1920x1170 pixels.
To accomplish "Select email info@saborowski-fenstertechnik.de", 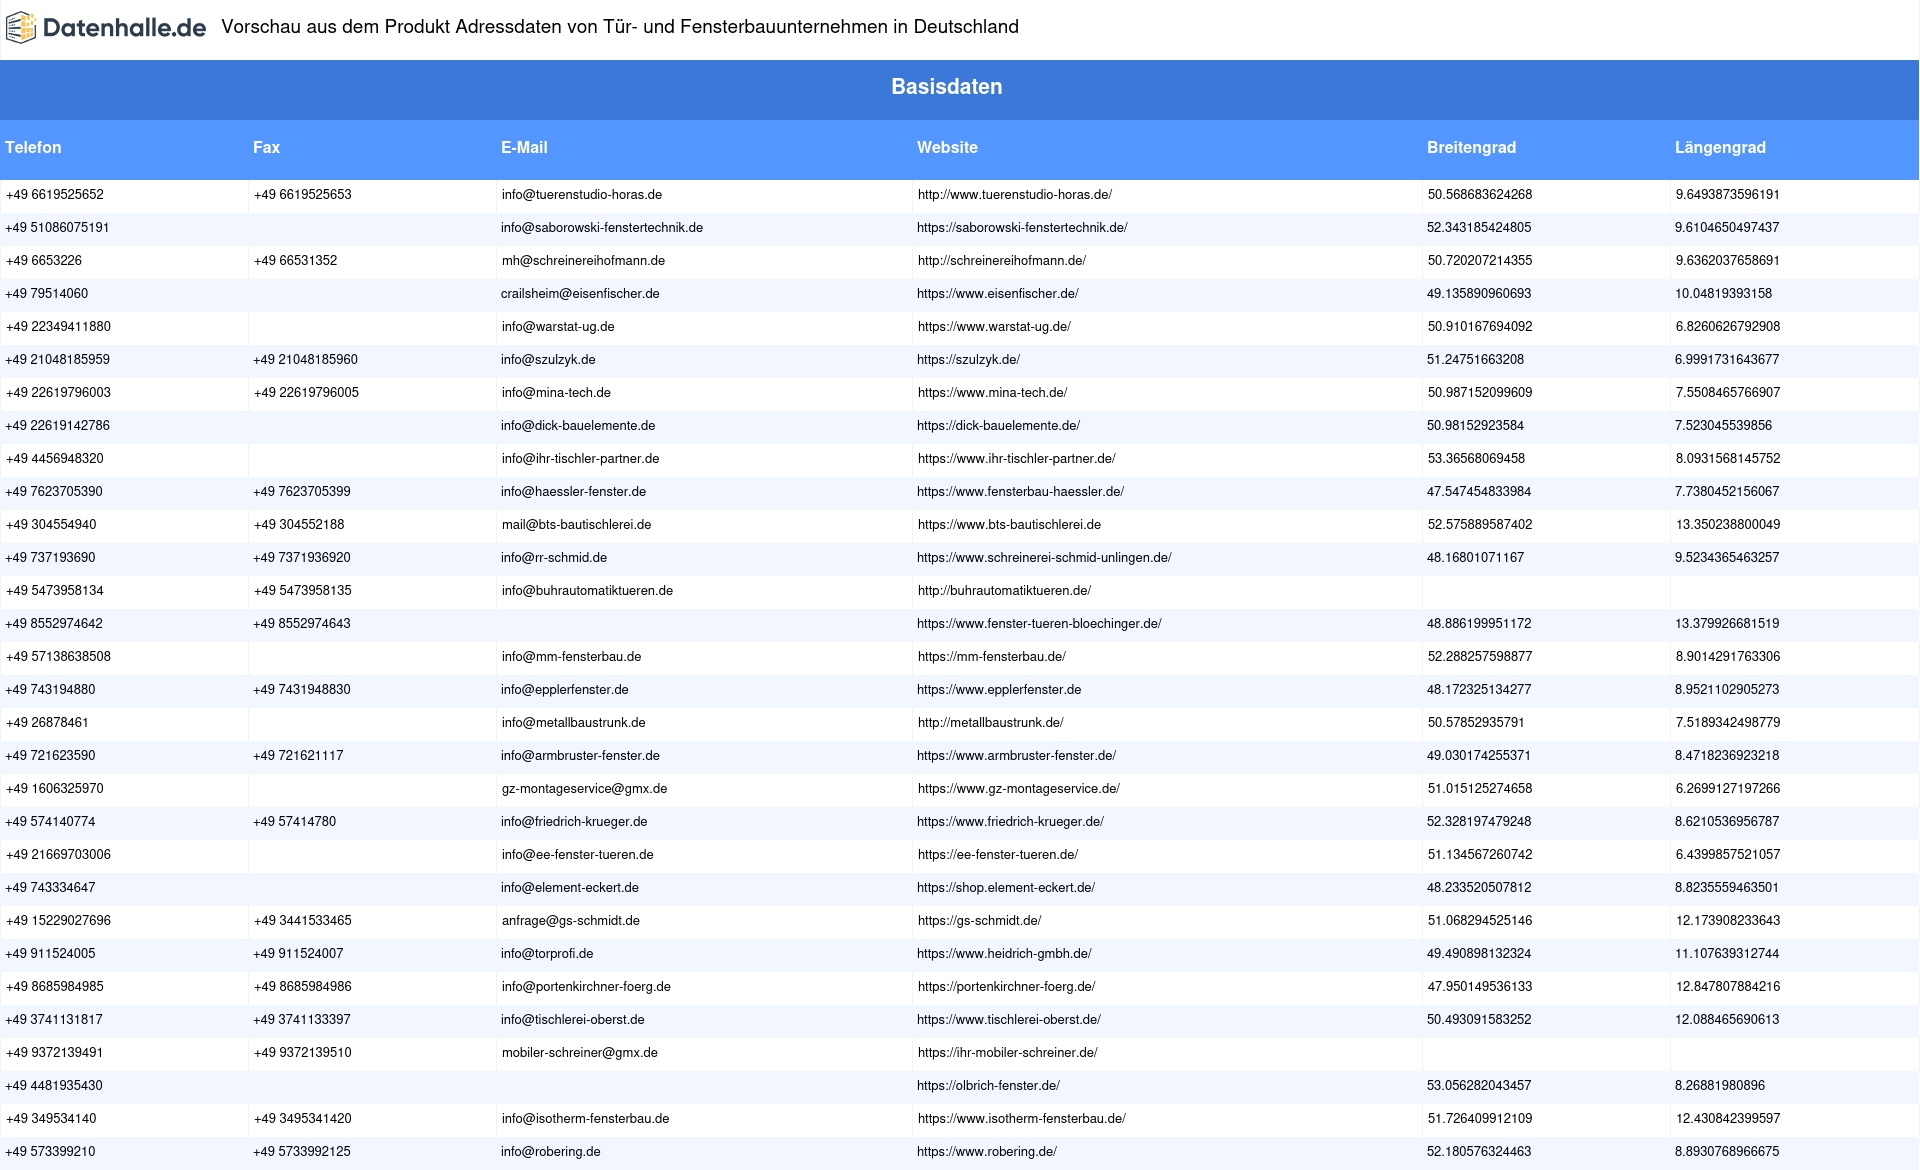I will 602,228.
